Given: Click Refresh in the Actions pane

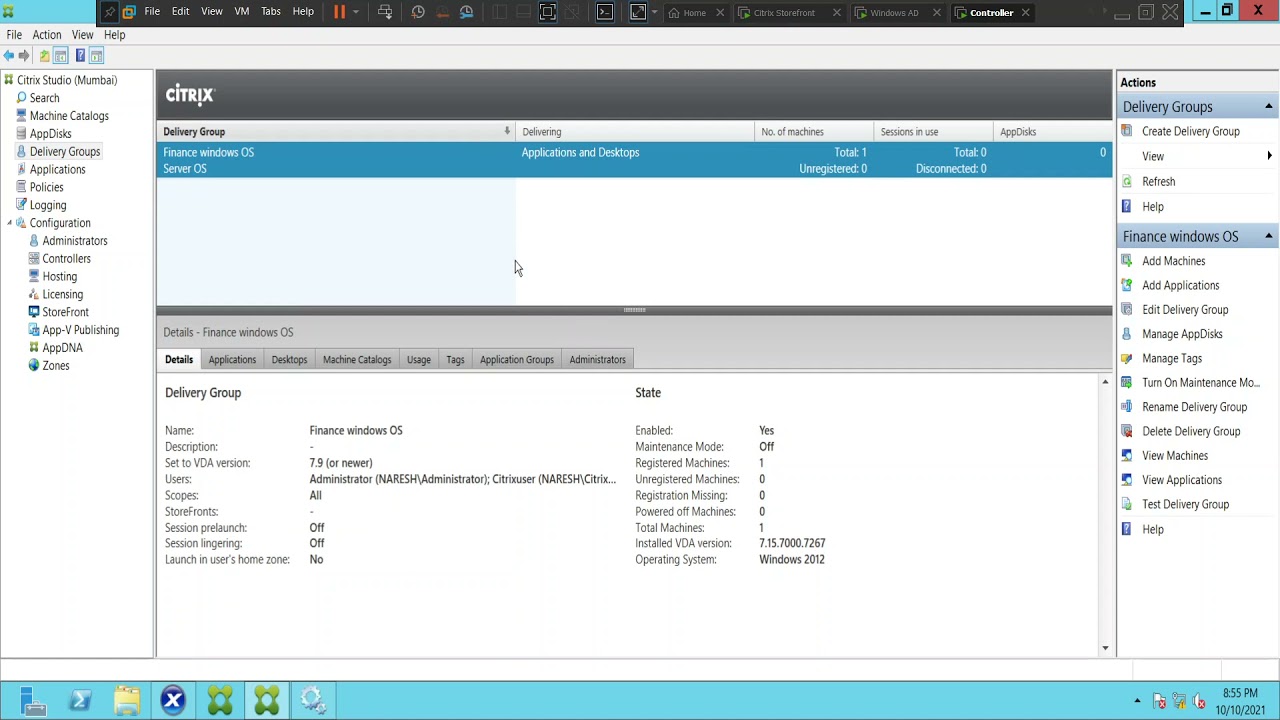Looking at the screenshot, I should 1158,182.
